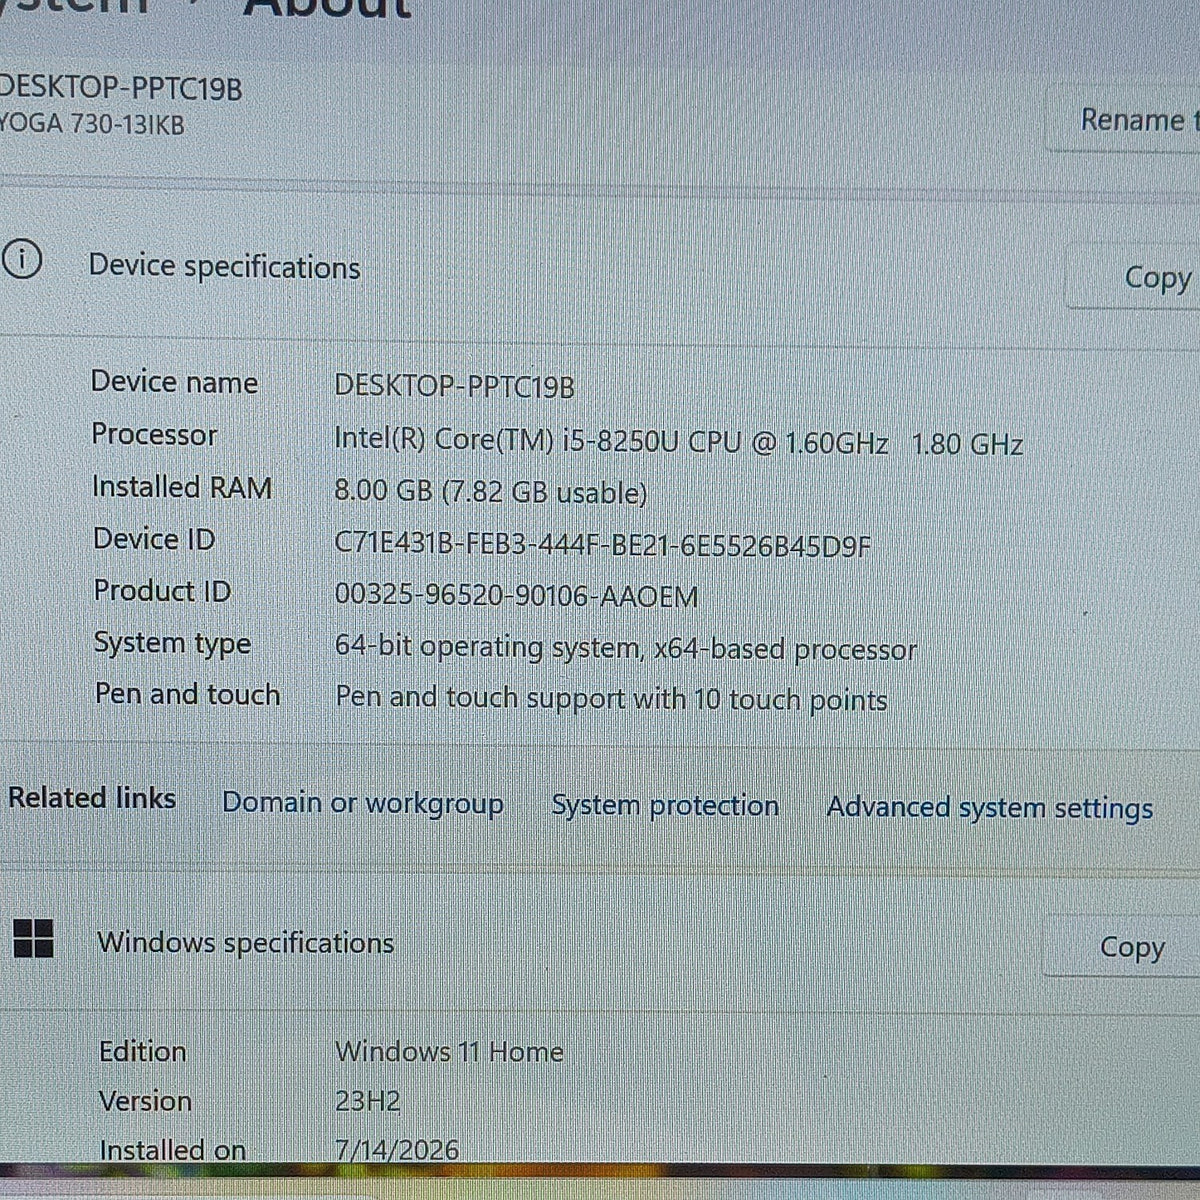The image size is (1200, 1200).
Task: Click the Device ID label
Action: pyautogui.click(x=154, y=539)
